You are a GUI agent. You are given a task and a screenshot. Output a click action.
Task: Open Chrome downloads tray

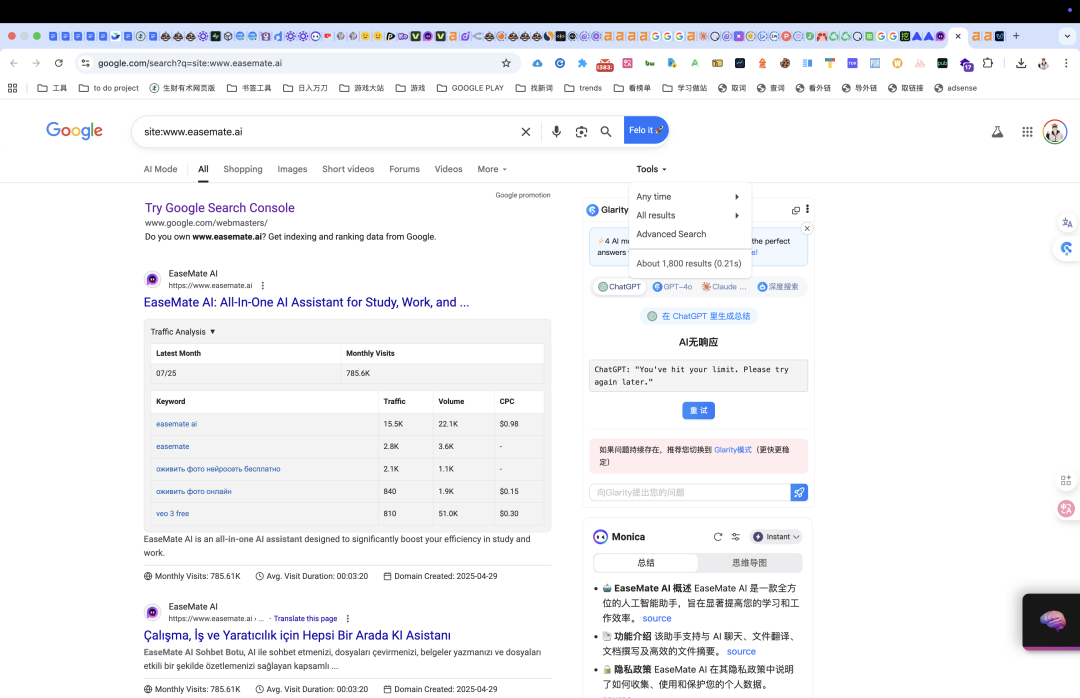point(1021,63)
